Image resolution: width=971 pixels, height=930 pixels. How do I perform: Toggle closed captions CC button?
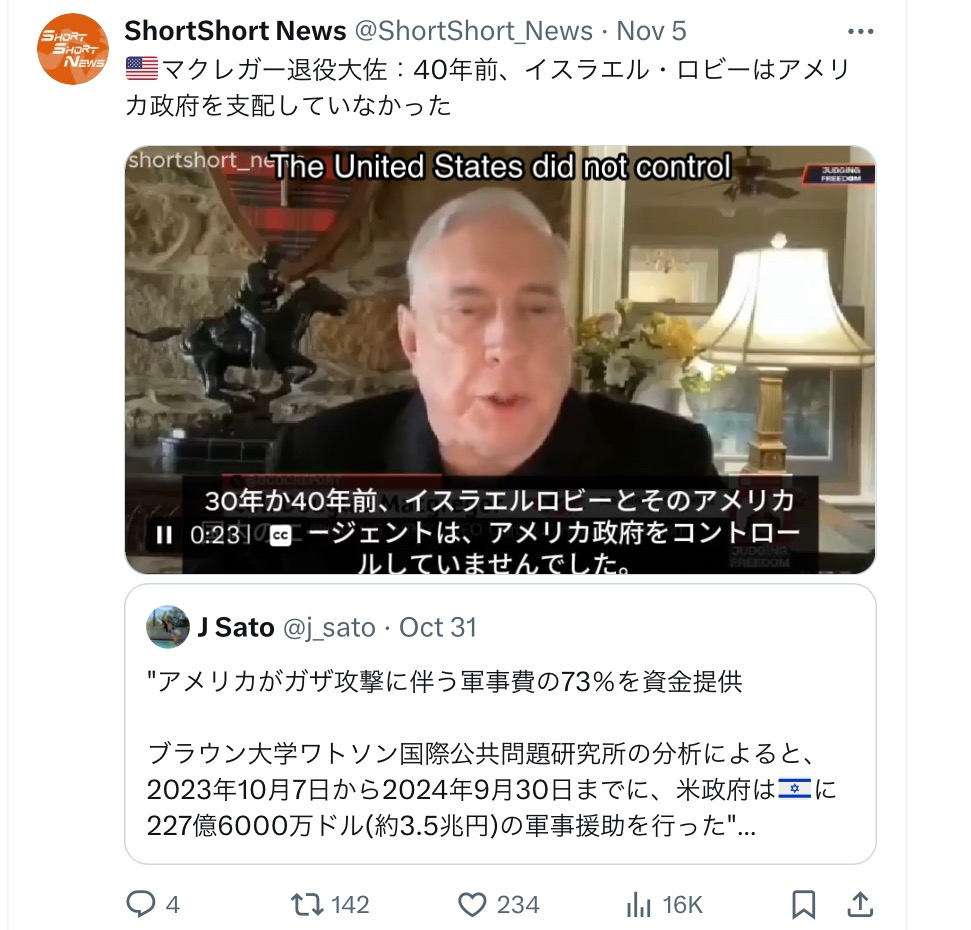[x=281, y=535]
